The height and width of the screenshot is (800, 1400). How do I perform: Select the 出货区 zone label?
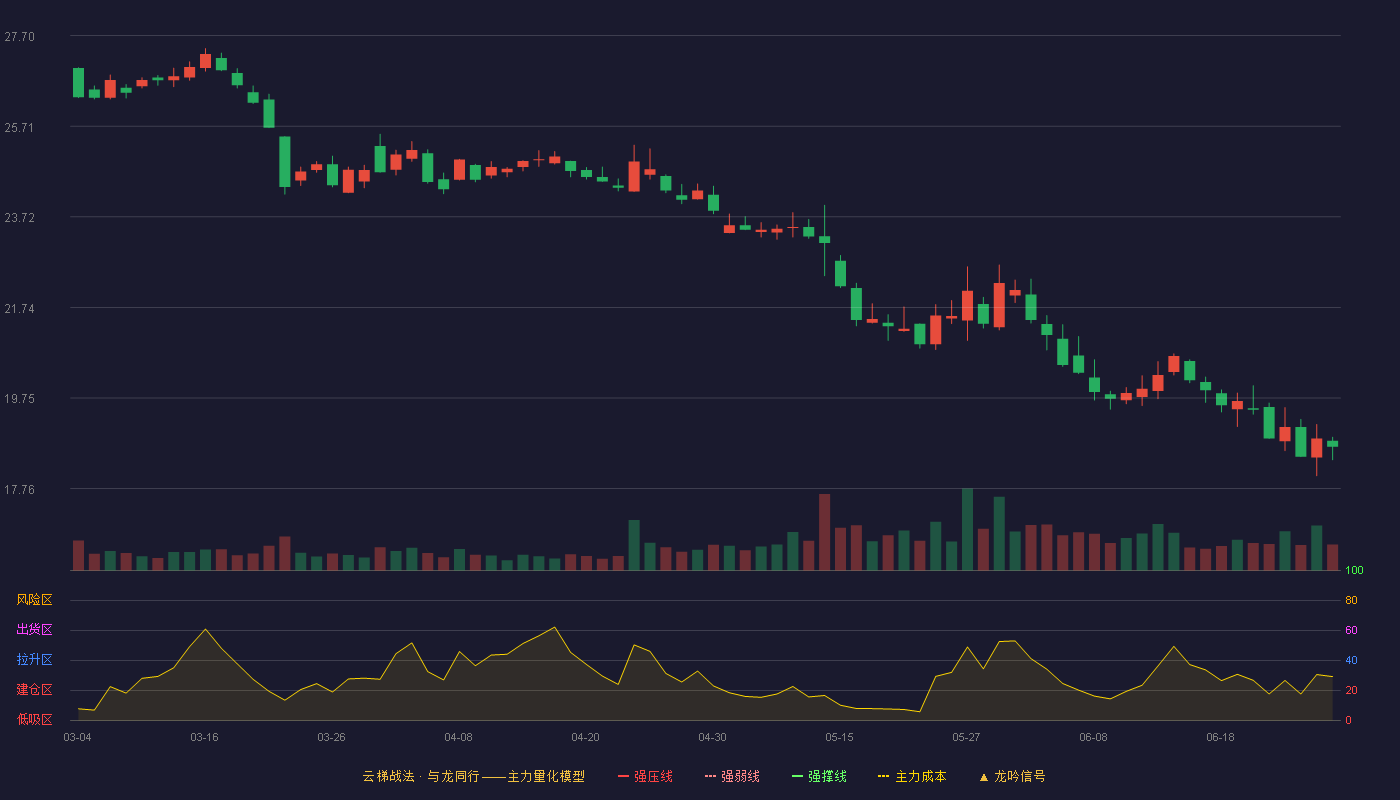(34, 630)
